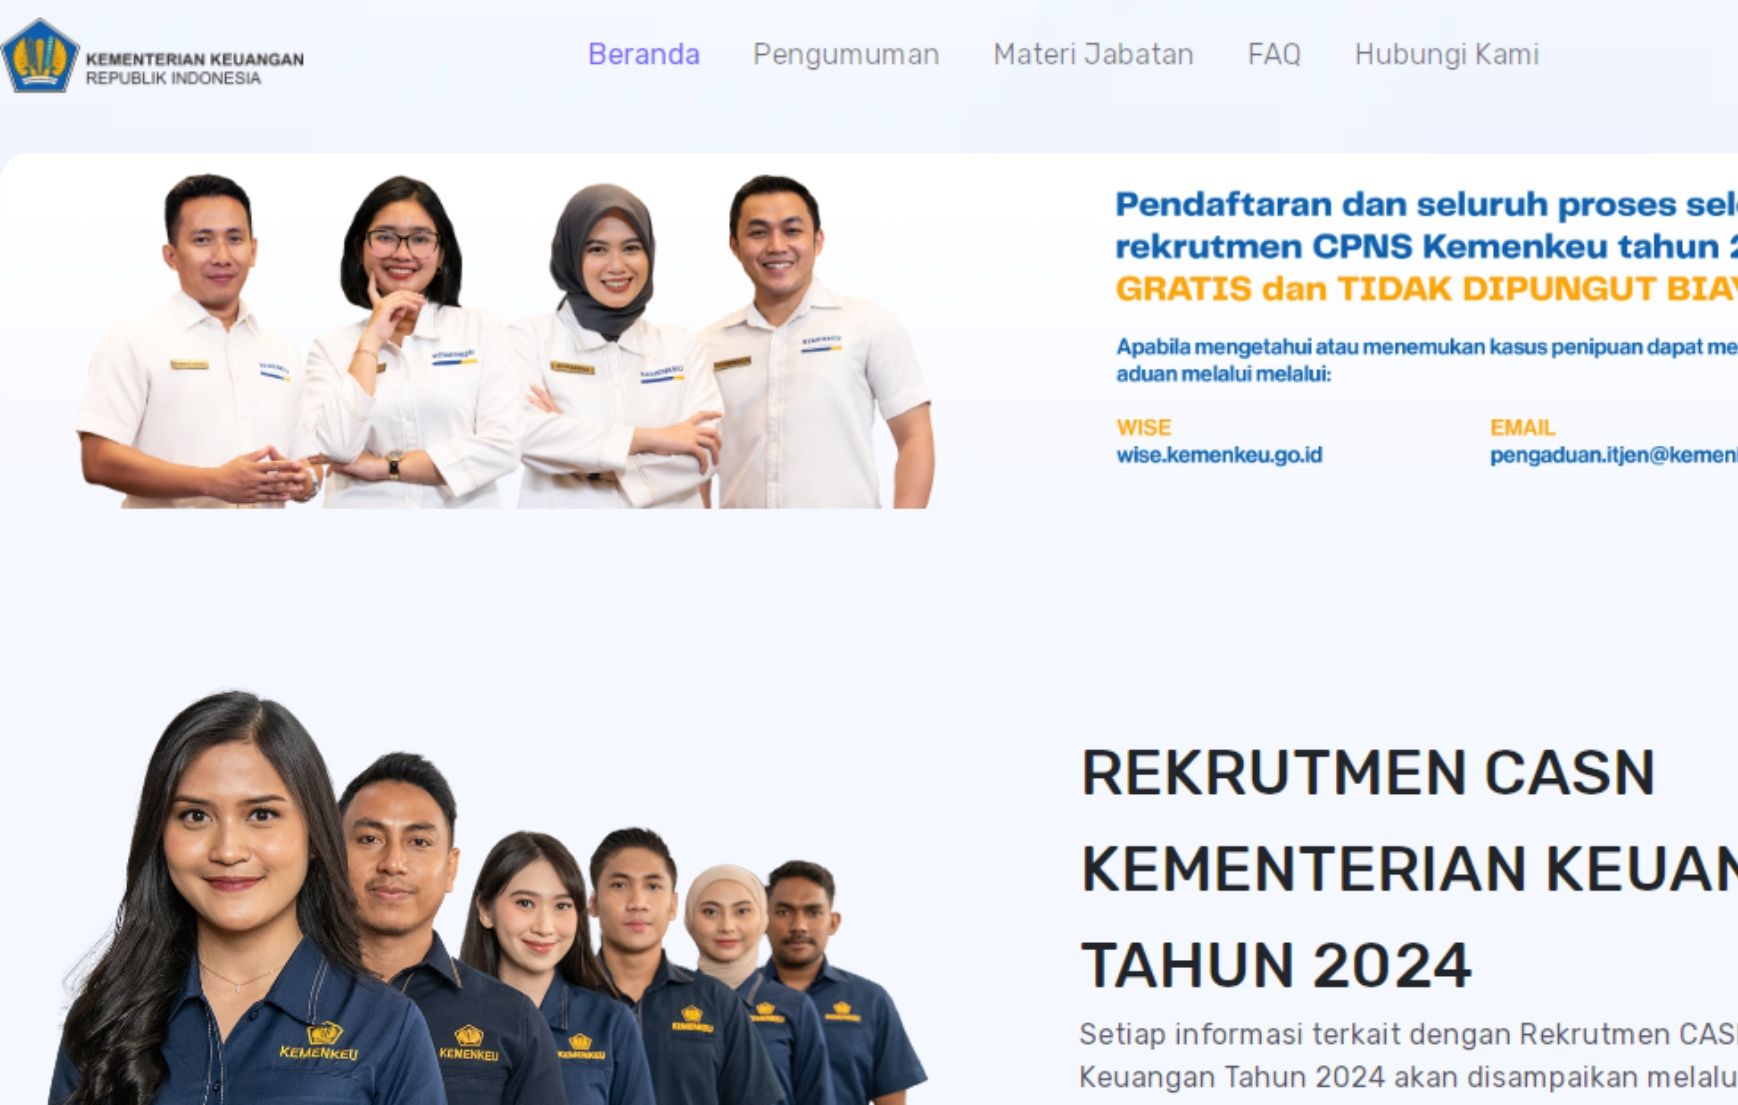Viewport: 1738px width, 1105px height.
Task: Click the orange EMAIL label
Action: (1522, 427)
